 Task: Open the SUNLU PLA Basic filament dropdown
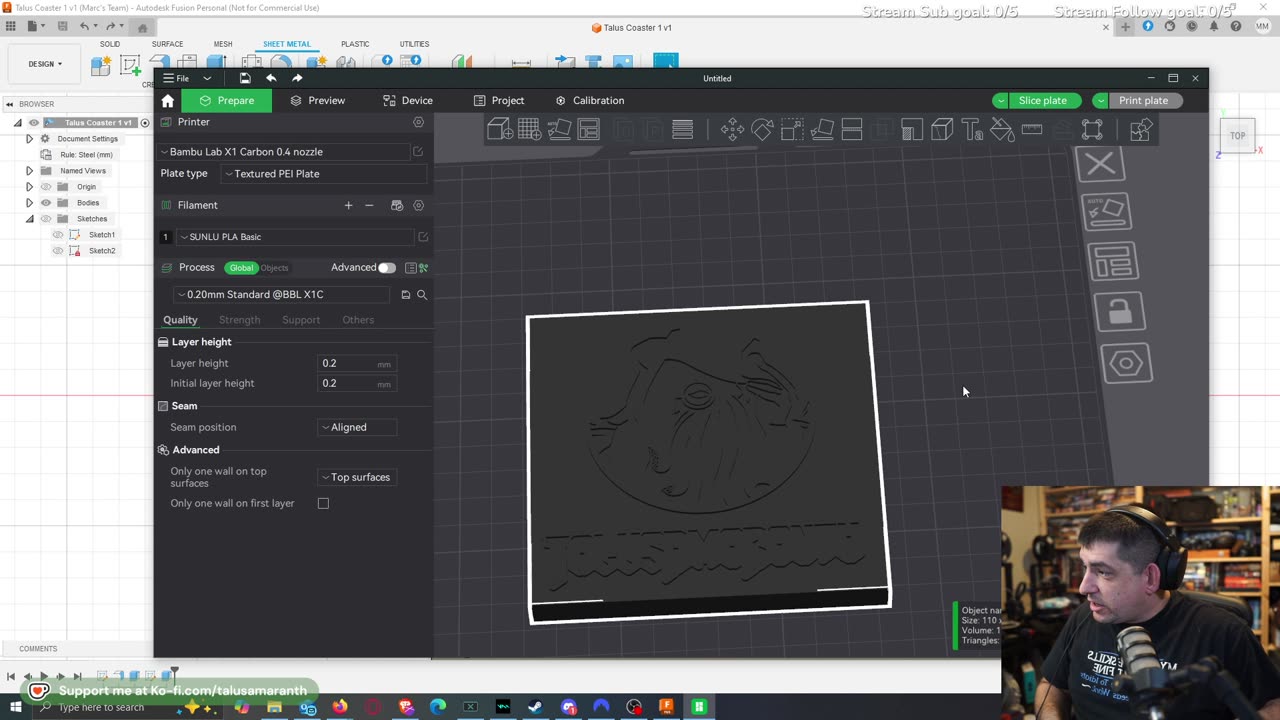pyautogui.click(x=295, y=237)
